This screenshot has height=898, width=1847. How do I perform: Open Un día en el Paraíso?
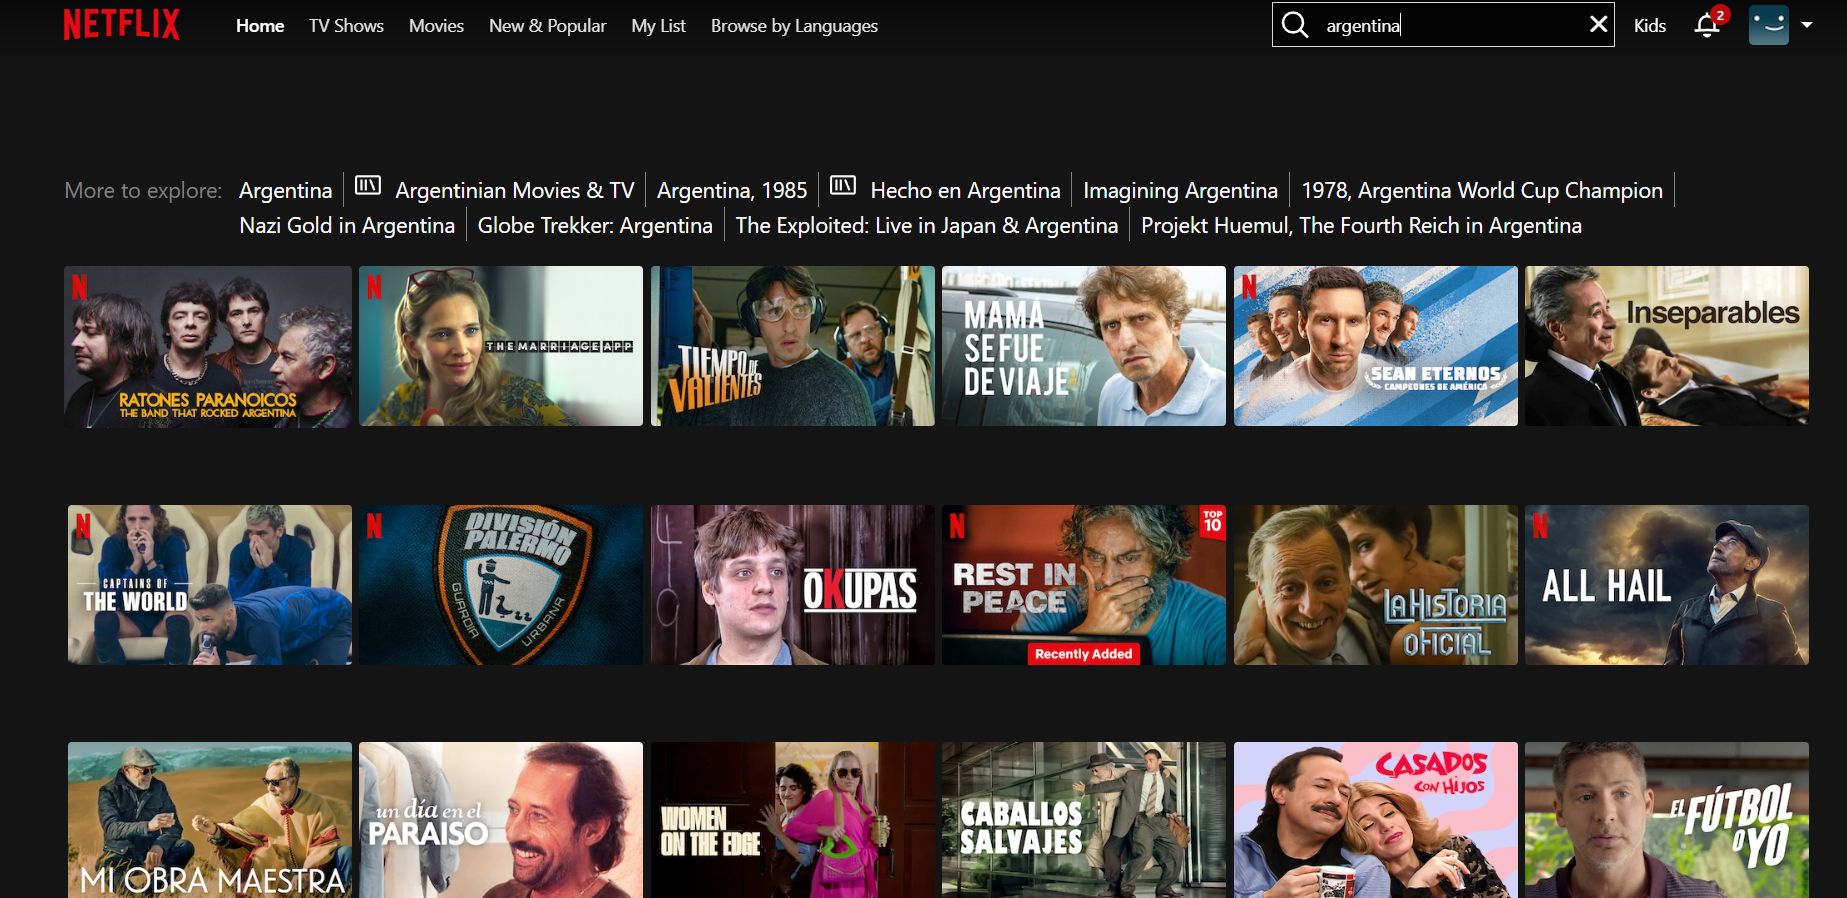[x=501, y=820]
